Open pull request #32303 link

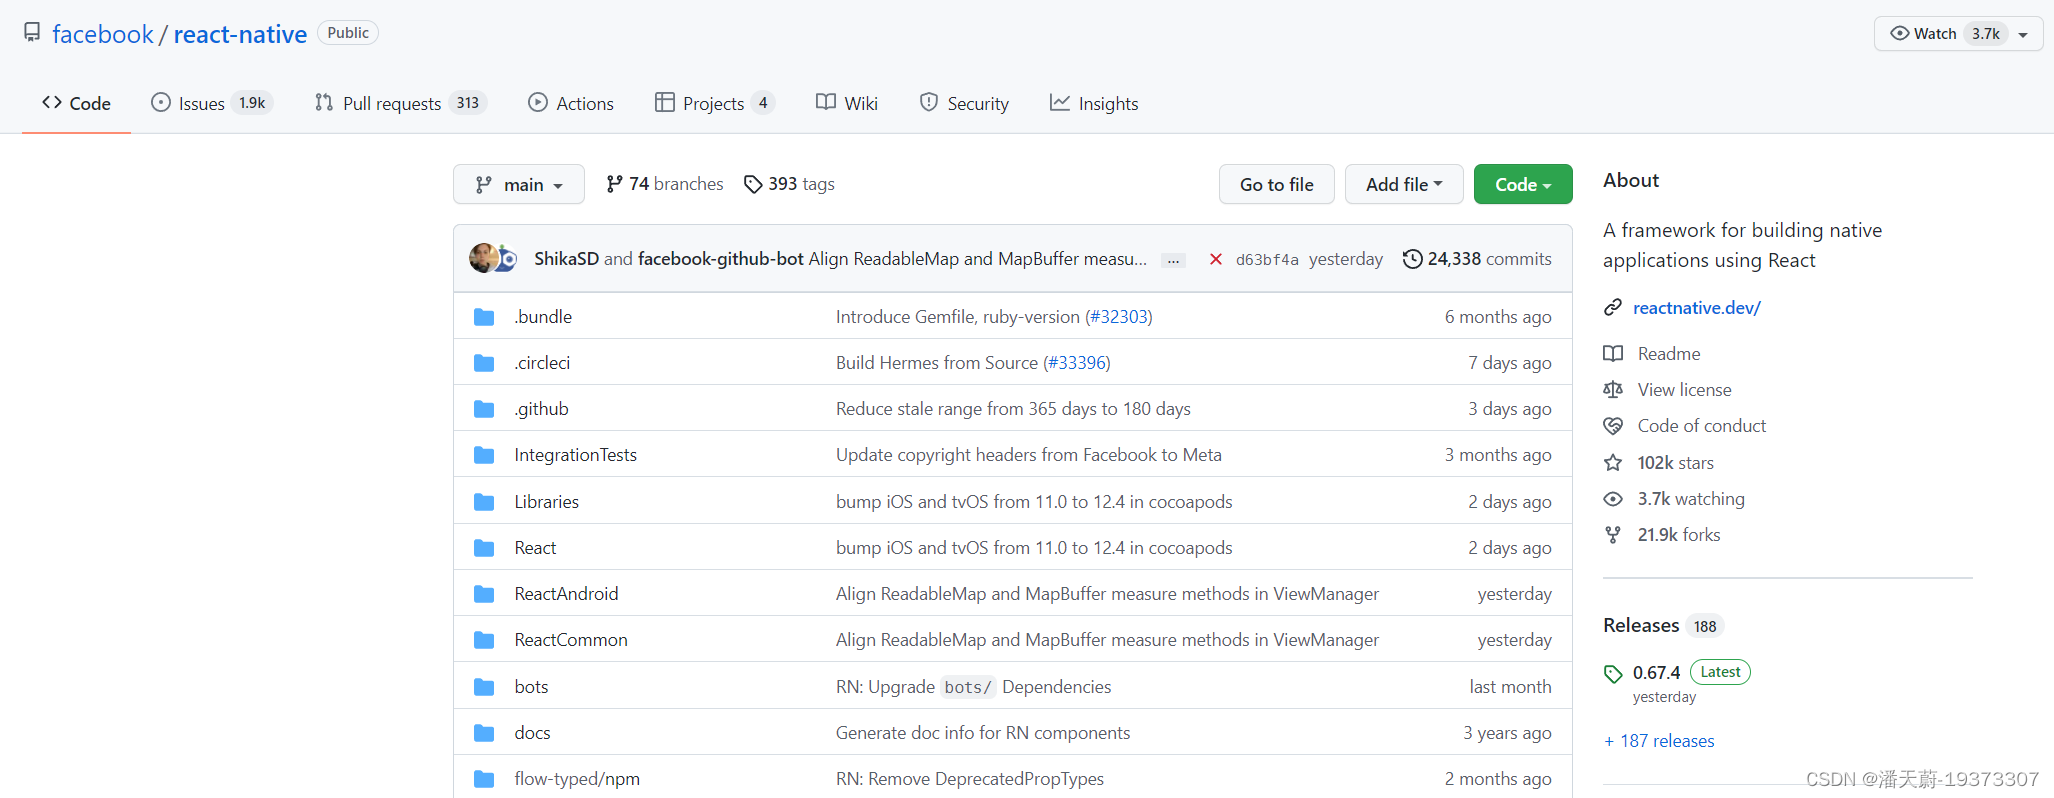1119,317
